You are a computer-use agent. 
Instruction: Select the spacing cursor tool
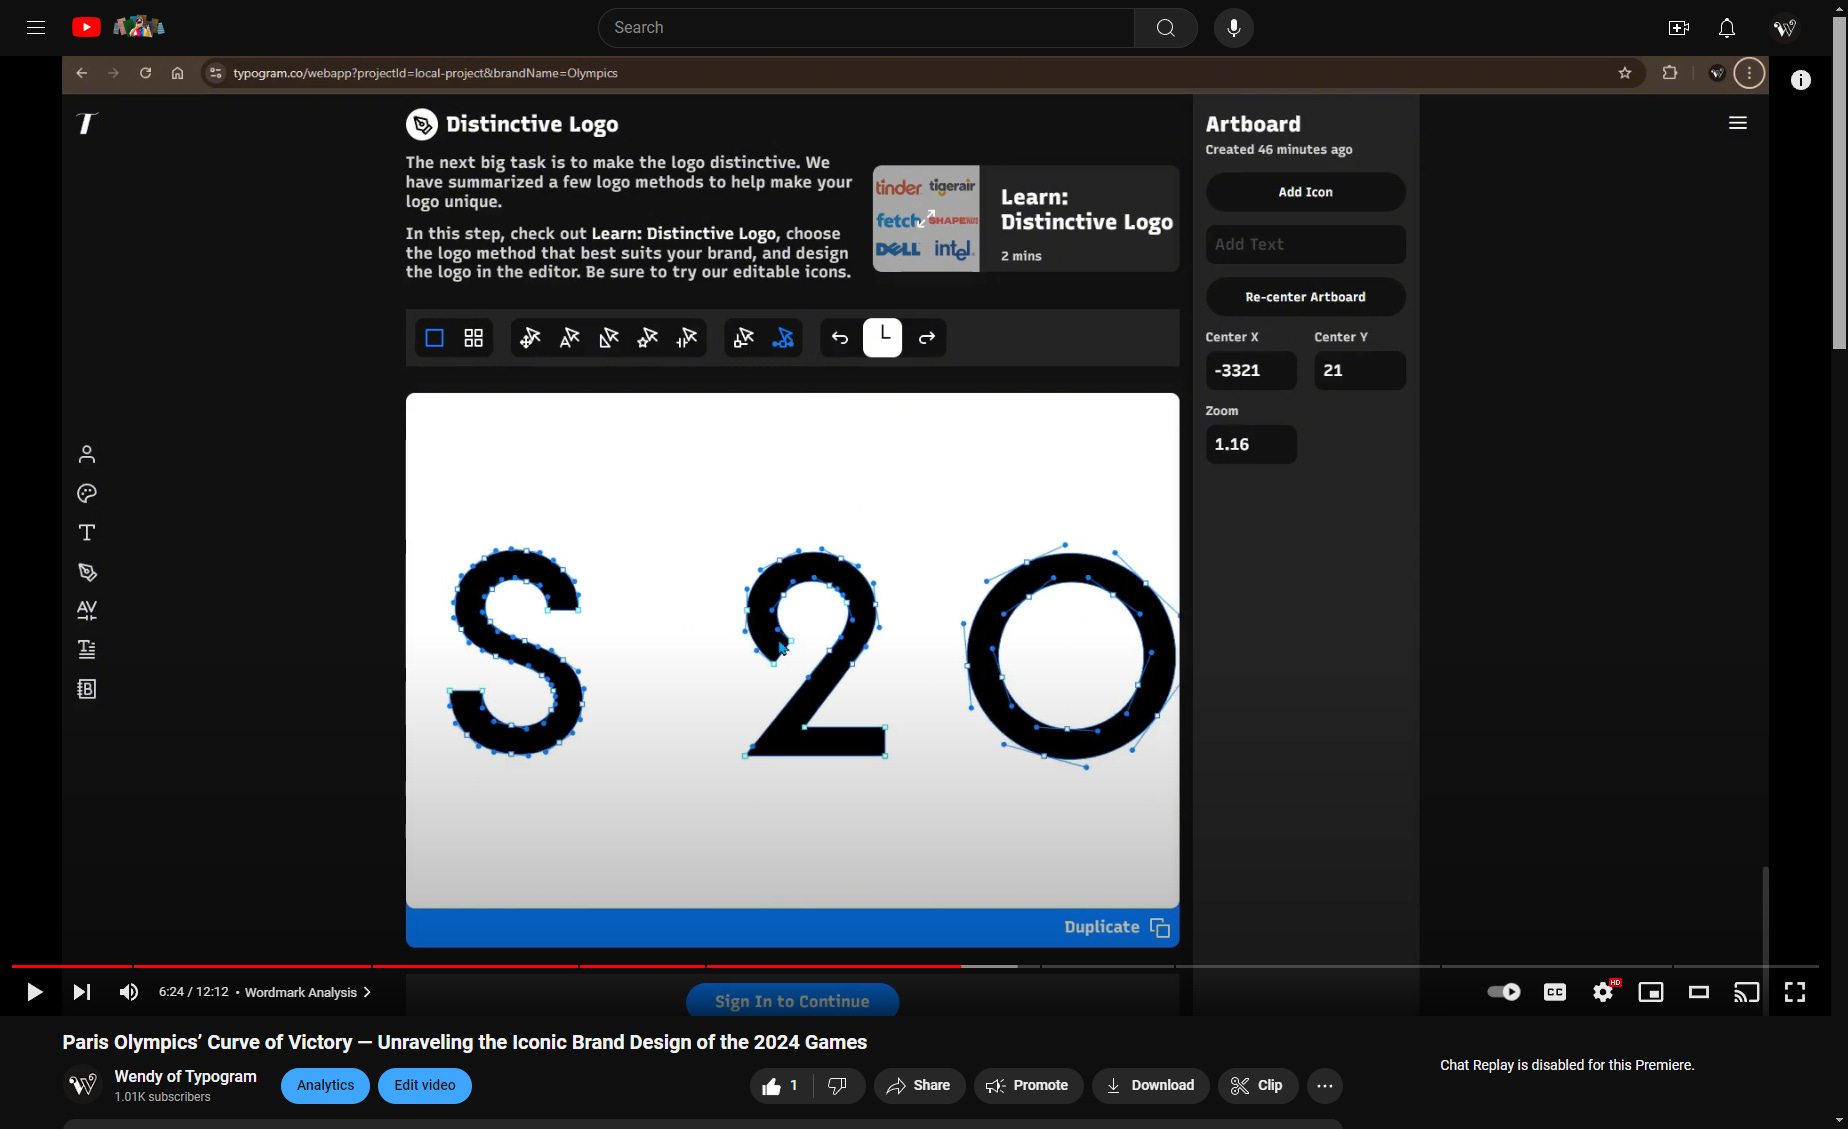coord(686,338)
